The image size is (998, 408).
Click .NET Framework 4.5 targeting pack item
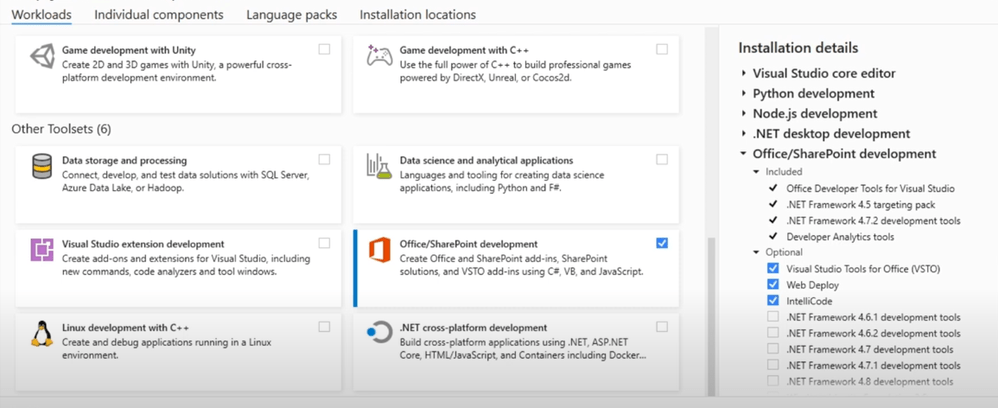tap(861, 204)
